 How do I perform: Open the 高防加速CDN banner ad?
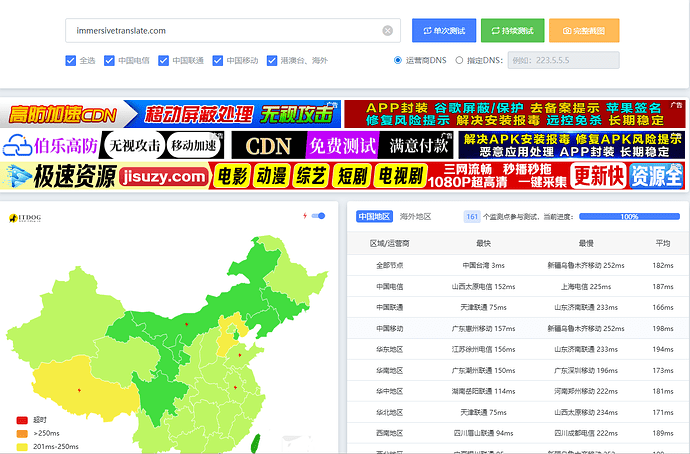pos(170,114)
